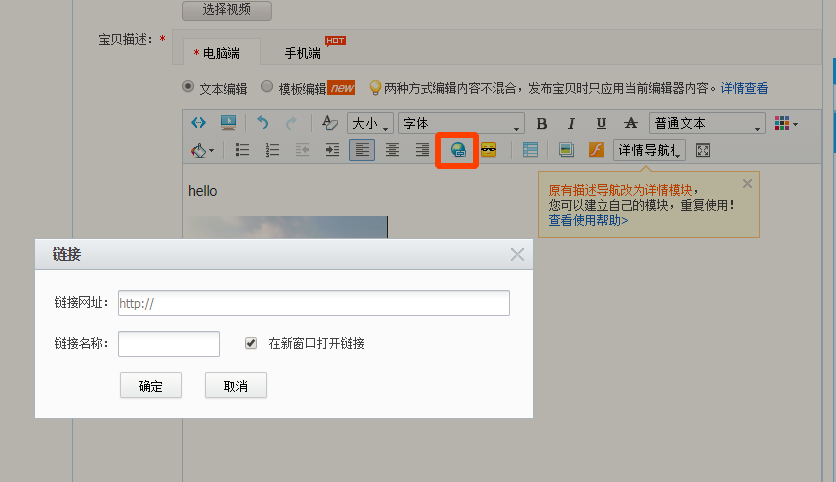Open the background fill color bucket

click(202, 151)
